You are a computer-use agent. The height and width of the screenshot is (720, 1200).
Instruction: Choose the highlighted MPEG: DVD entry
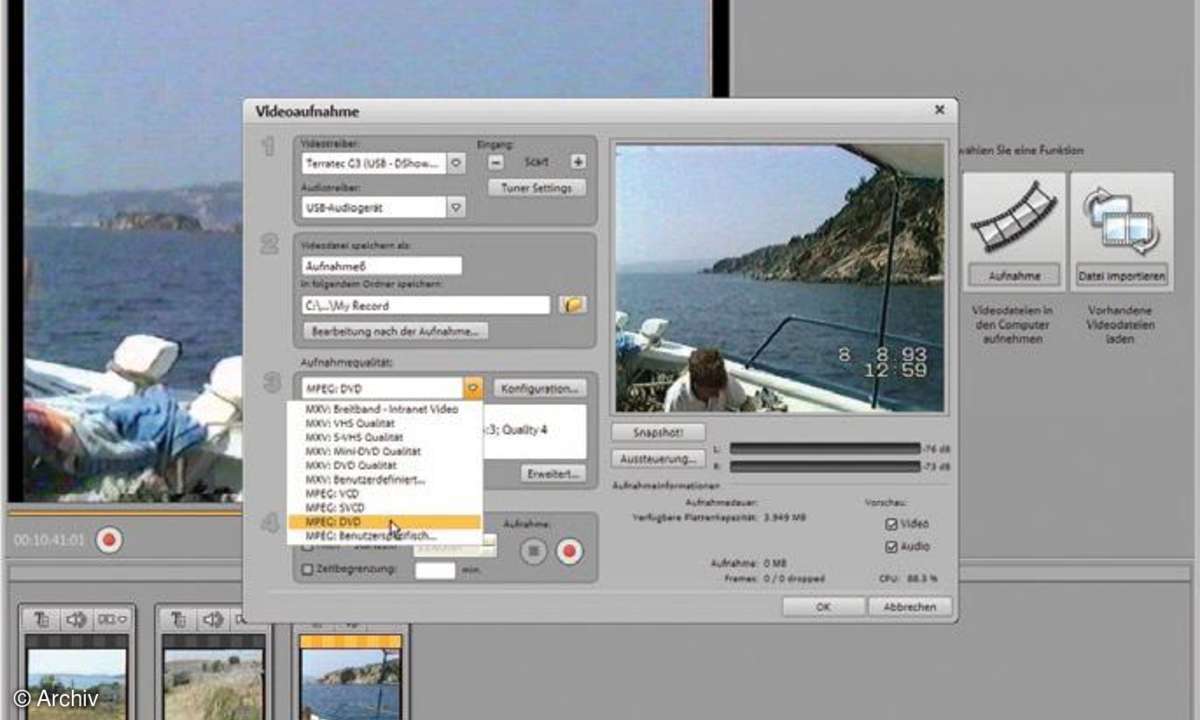384,522
